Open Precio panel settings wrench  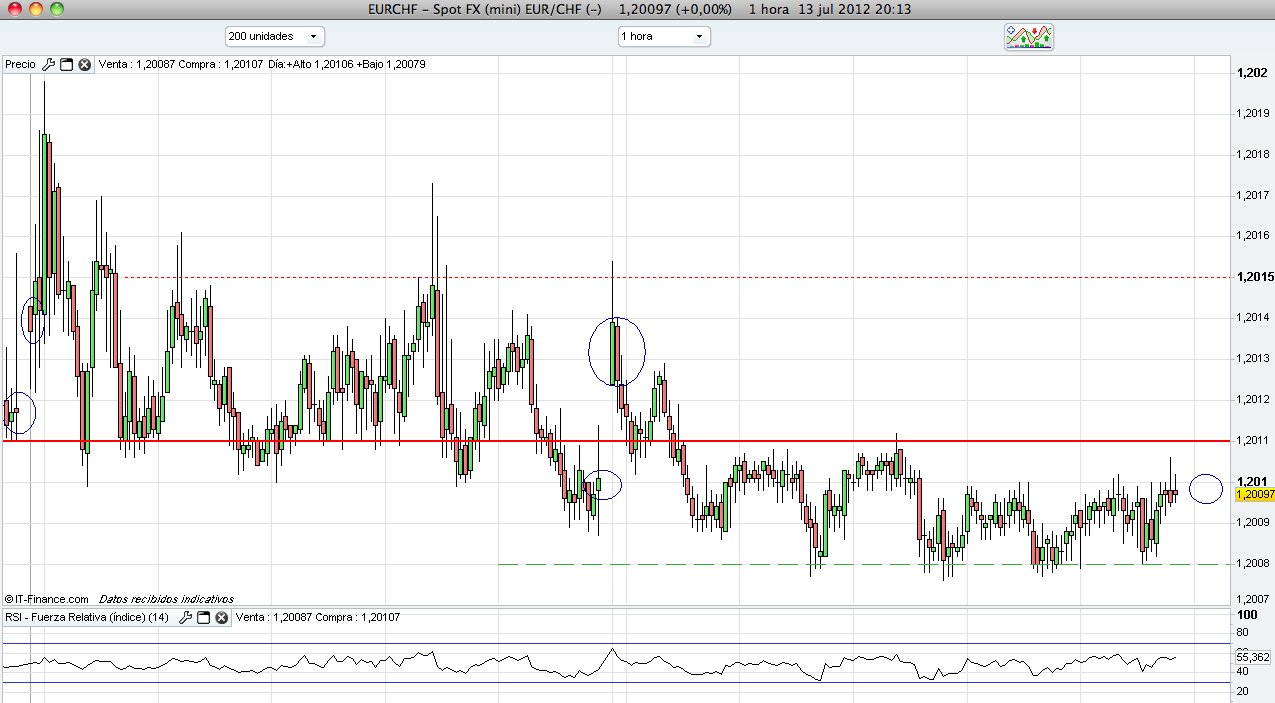(x=48, y=64)
